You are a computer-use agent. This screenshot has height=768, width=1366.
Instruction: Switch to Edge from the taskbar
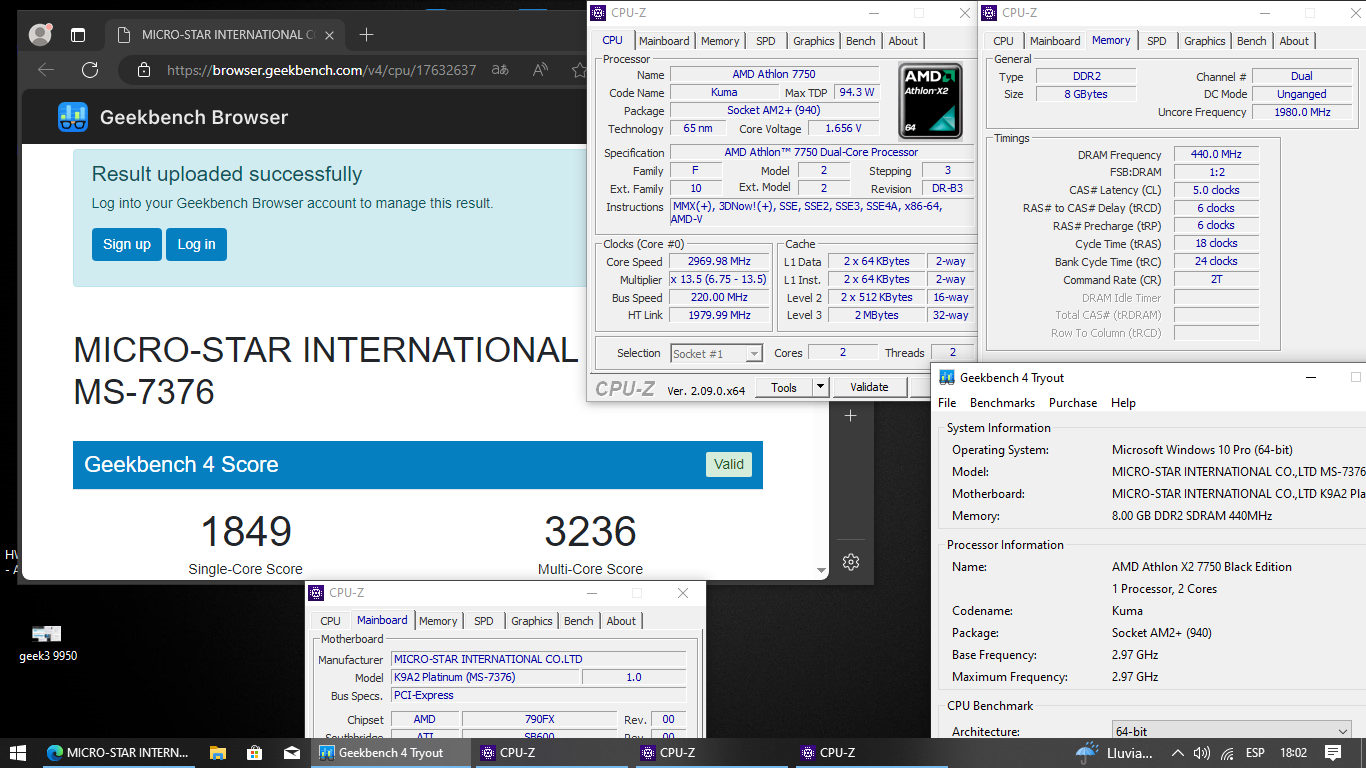(118, 753)
